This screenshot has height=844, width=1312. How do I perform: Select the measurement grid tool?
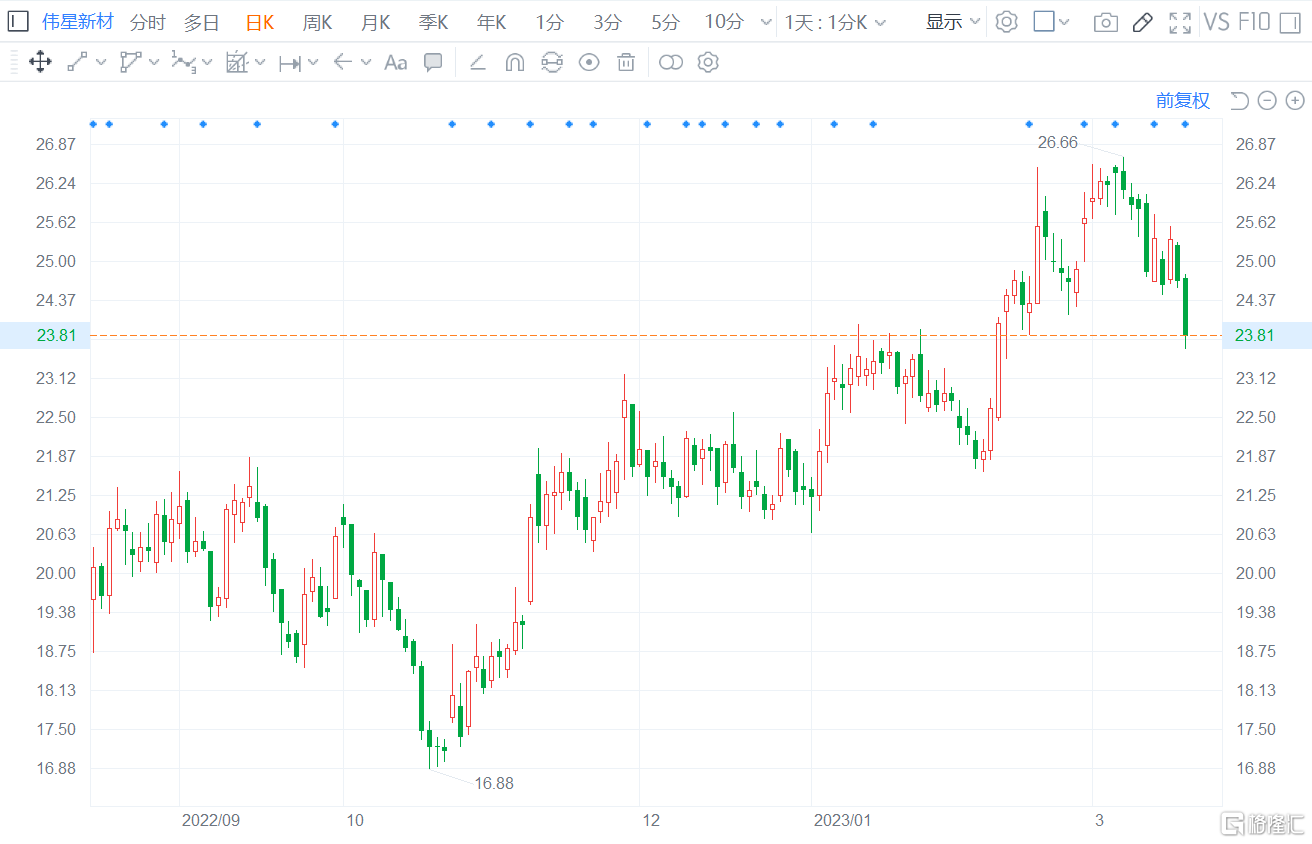(236, 62)
